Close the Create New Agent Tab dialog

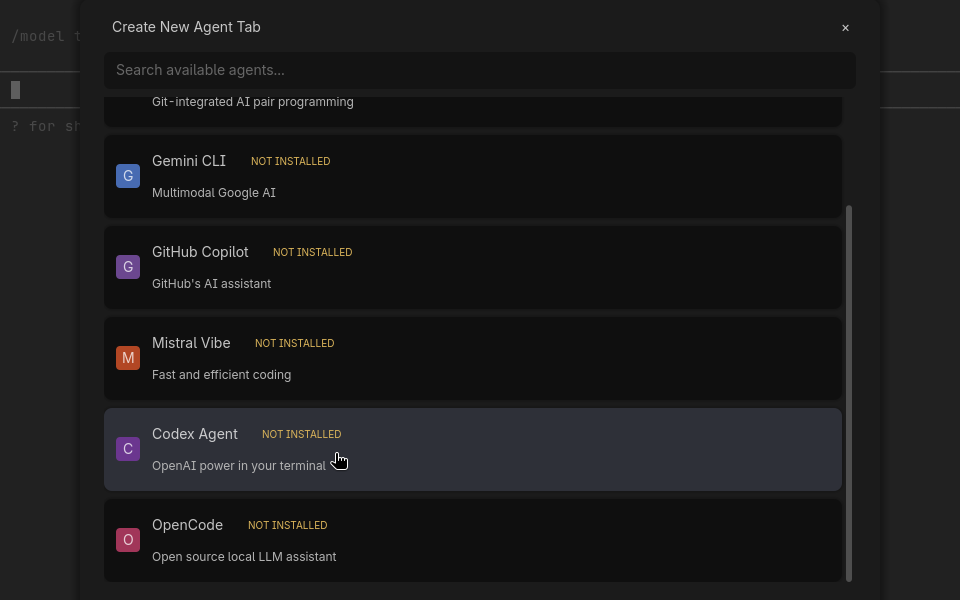(x=845, y=27)
